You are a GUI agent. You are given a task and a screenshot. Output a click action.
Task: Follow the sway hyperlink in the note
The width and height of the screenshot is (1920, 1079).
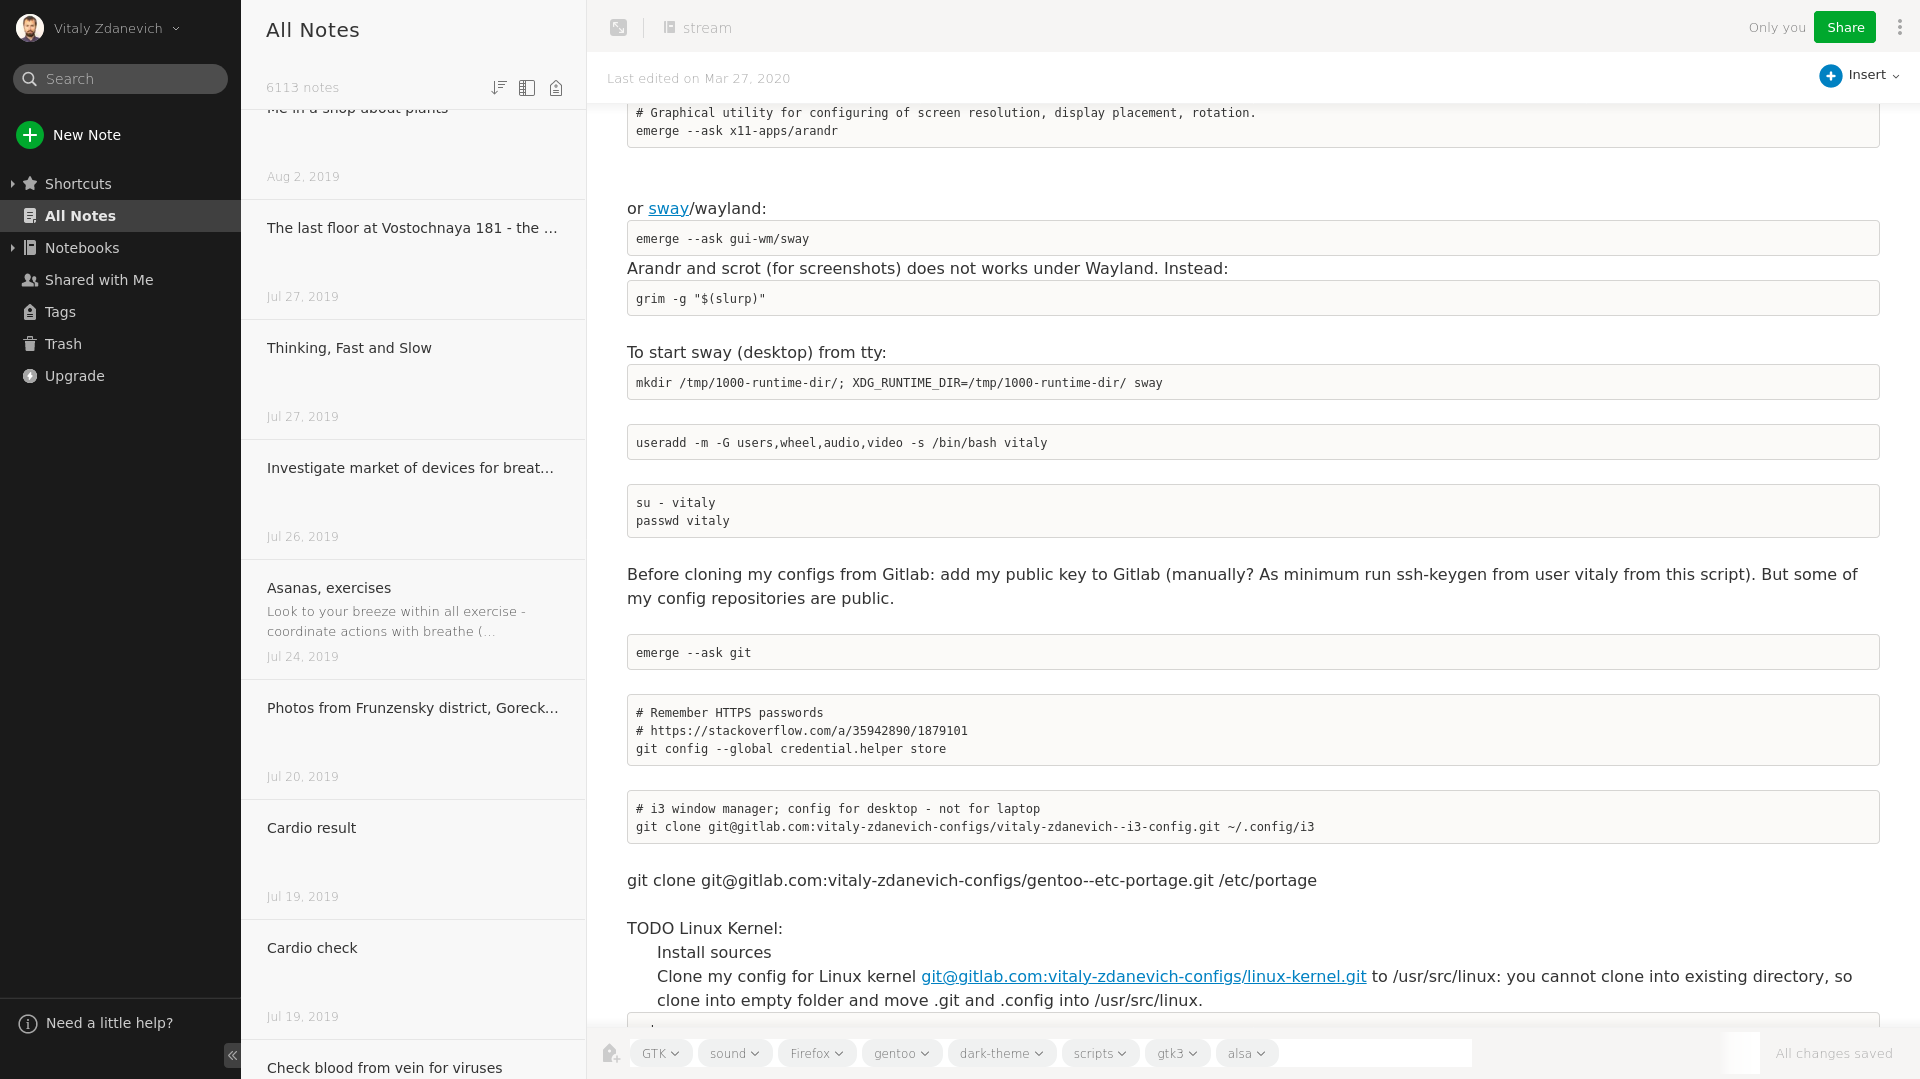[x=668, y=208]
